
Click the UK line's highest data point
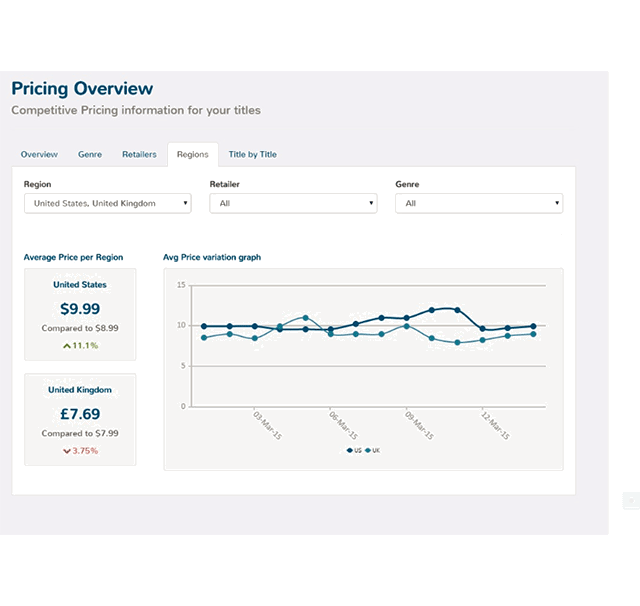pyautogui.click(x=305, y=317)
